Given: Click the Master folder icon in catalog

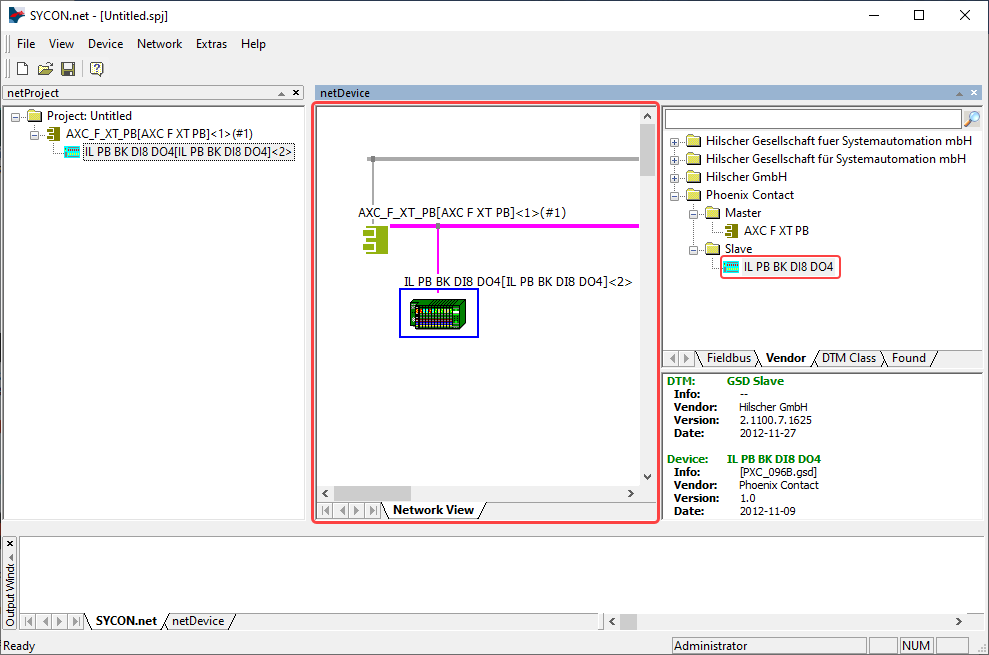Looking at the screenshot, I should click(713, 213).
